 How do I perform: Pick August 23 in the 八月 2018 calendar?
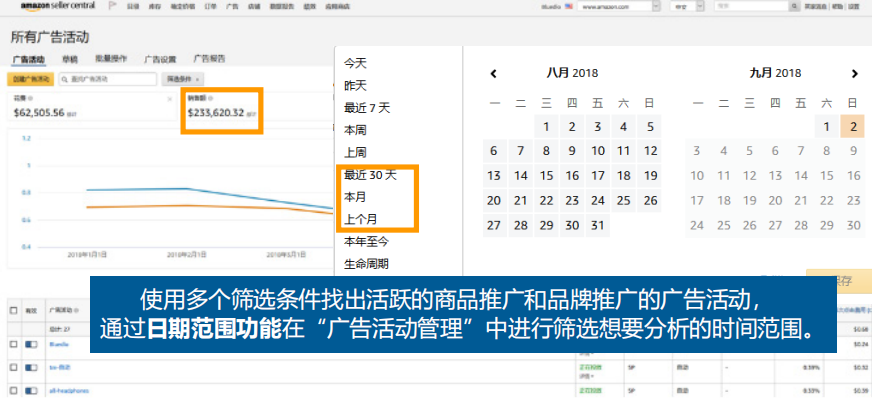coord(572,200)
